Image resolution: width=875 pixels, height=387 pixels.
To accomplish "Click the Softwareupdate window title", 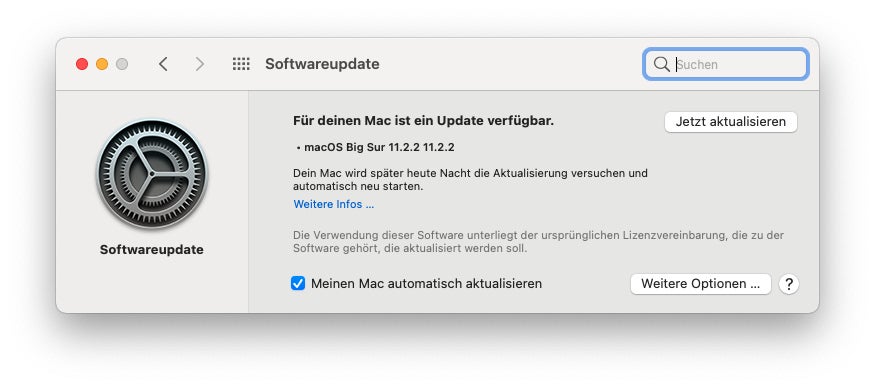I will (x=322, y=64).
